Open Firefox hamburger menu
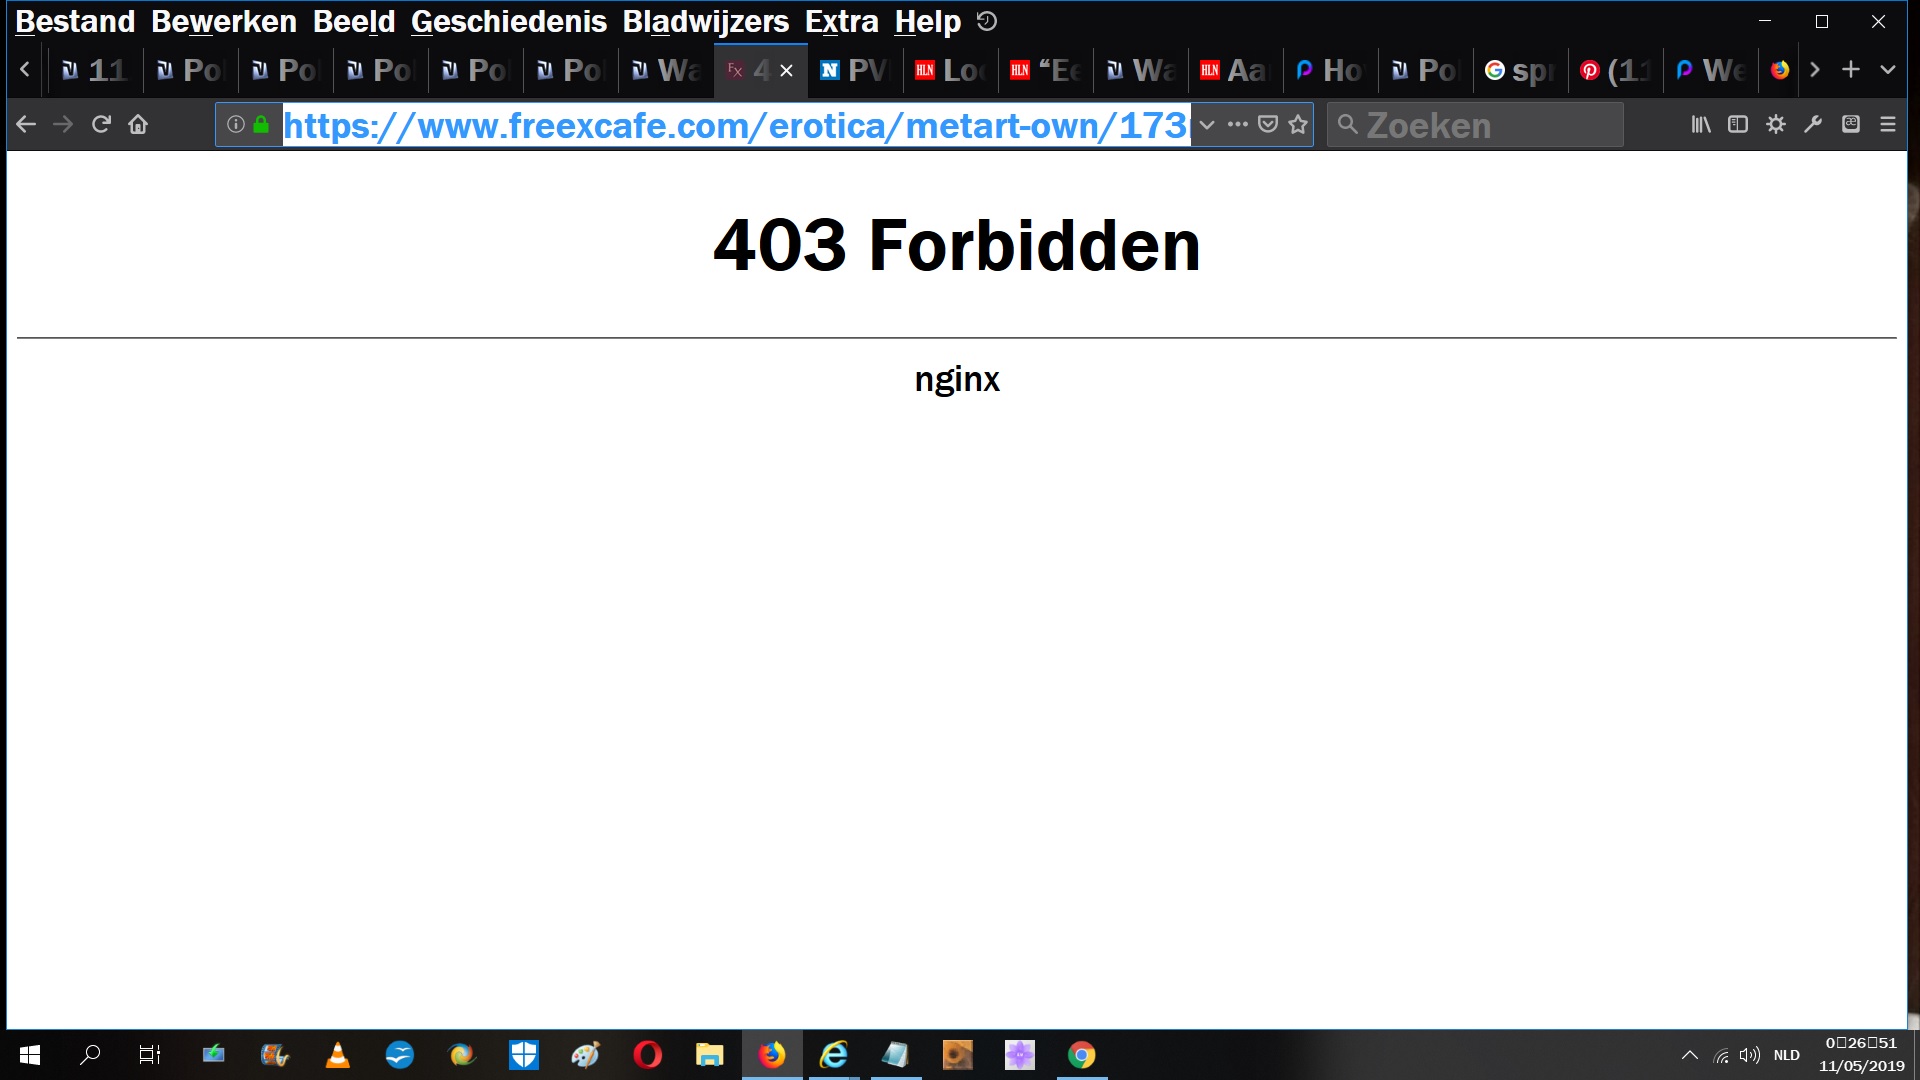Screen dimensions: 1920x1080 point(1888,124)
